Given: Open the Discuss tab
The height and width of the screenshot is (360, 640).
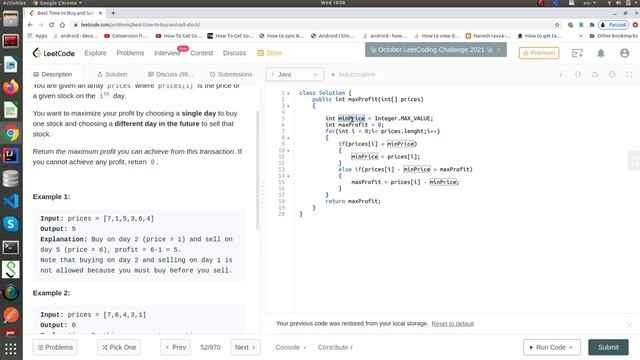Looking at the screenshot, I should tap(170, 74).
